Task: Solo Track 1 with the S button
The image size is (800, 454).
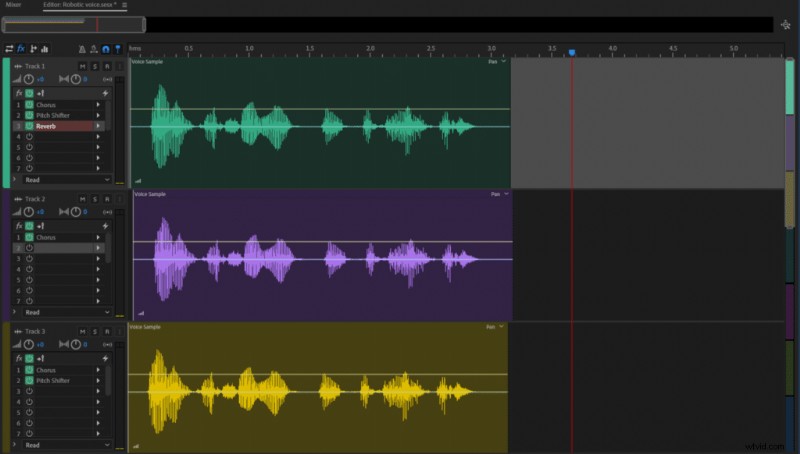Action: pos(95,66)
